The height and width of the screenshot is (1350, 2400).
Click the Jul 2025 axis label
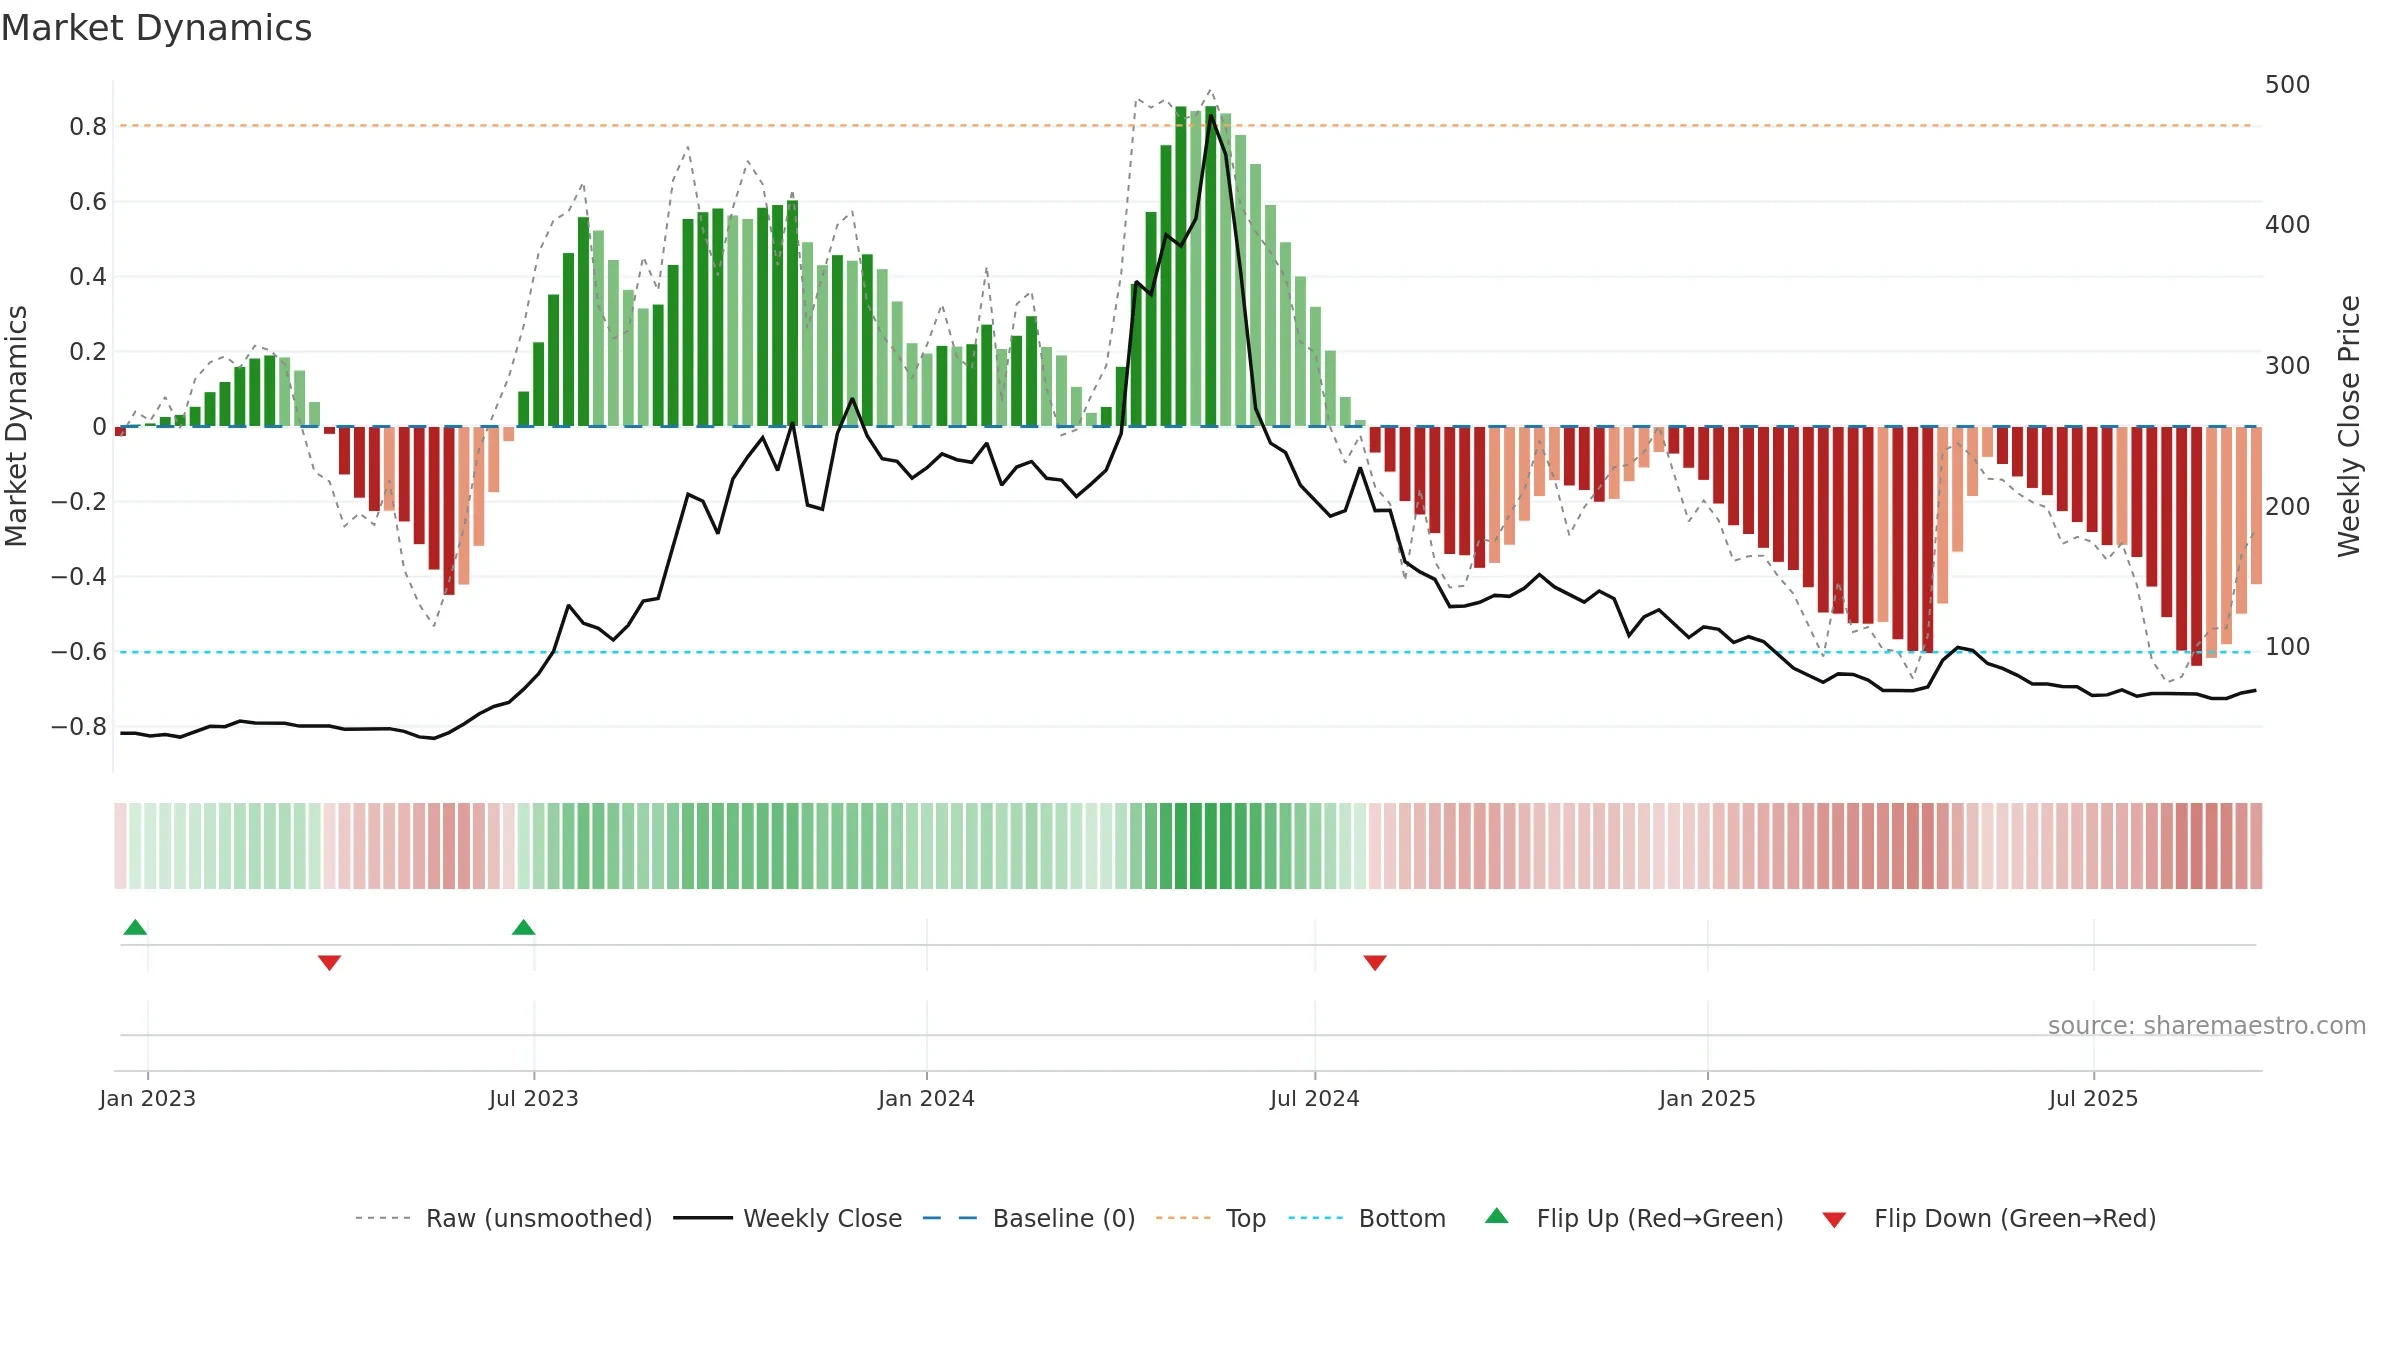2094,1098
